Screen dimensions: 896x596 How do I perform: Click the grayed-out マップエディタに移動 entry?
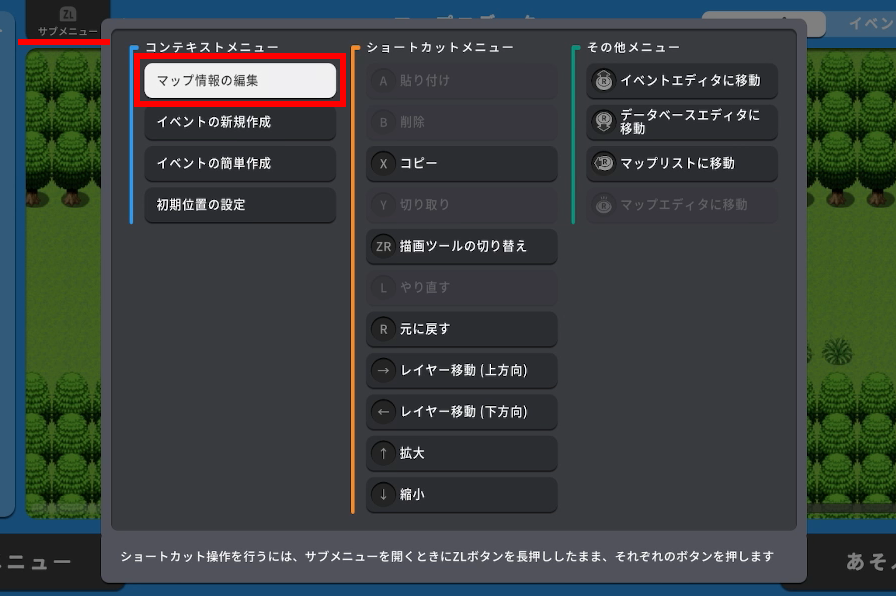click(682, 205)
